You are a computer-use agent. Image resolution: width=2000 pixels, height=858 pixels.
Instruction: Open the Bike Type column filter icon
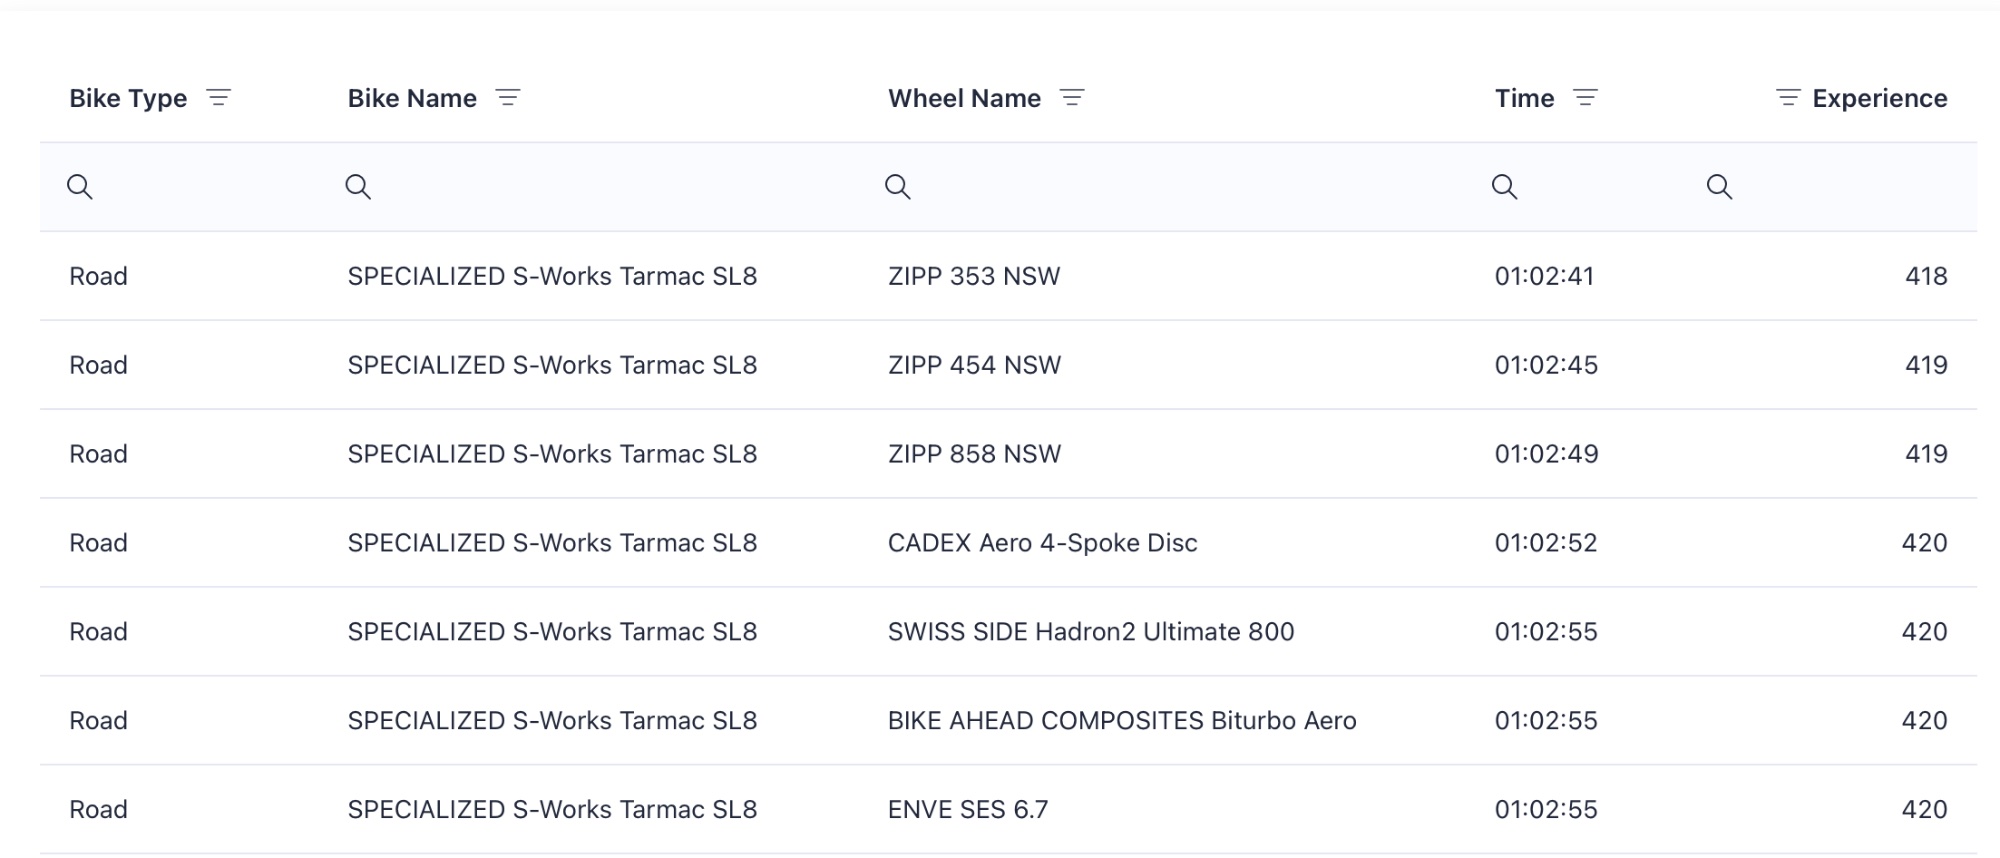click(218, 98)
